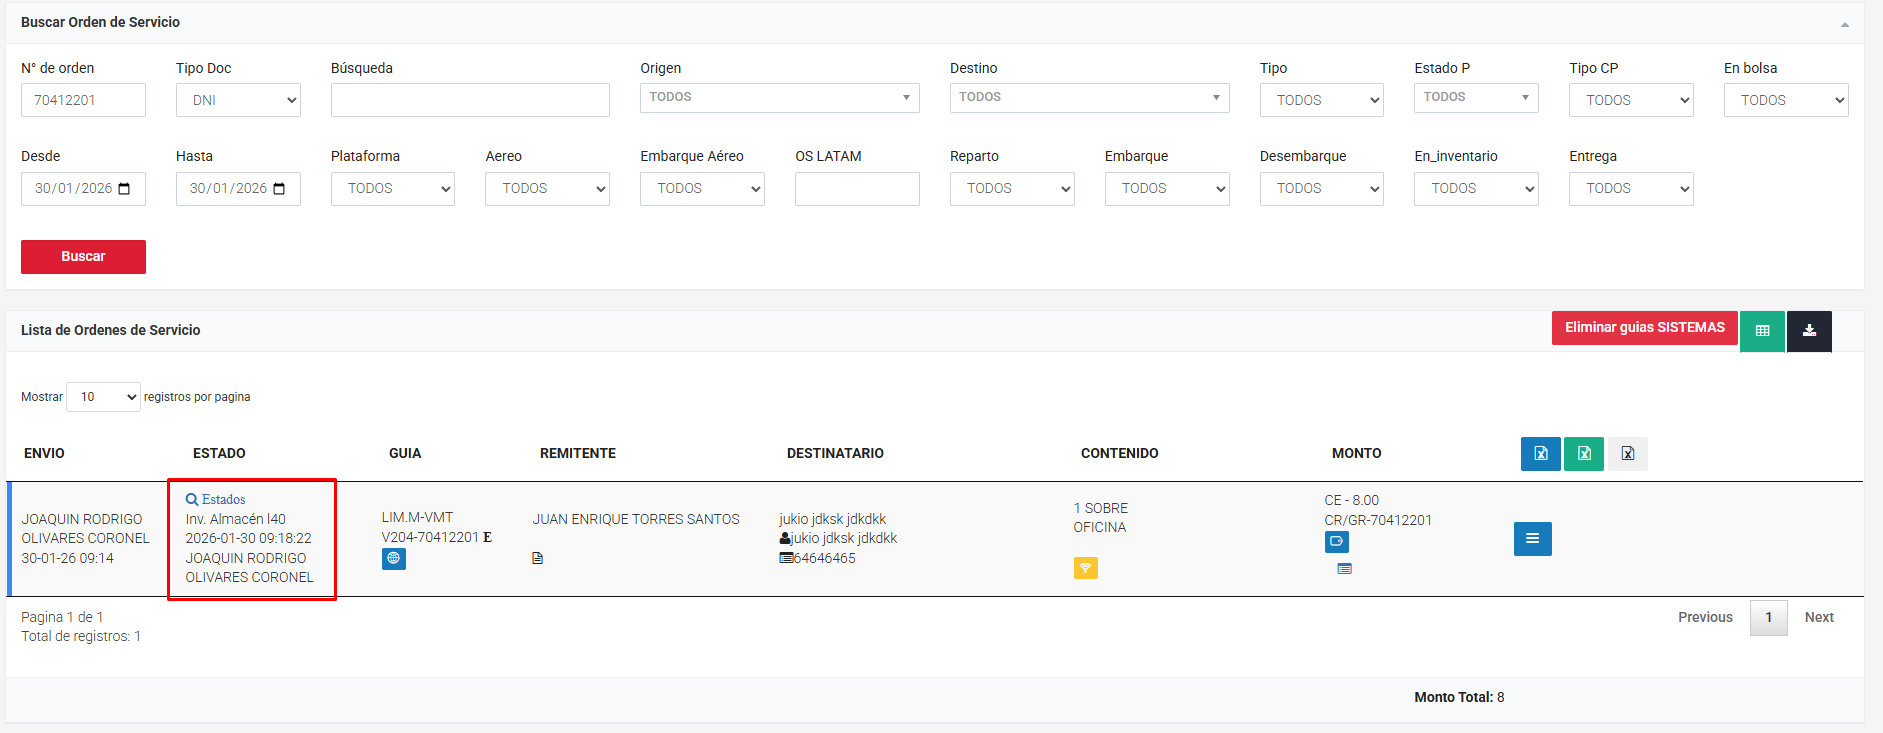Click the N° de orden input field
Image resolution: width=1883 pixels, height=733 pixels.
(83, 100)
